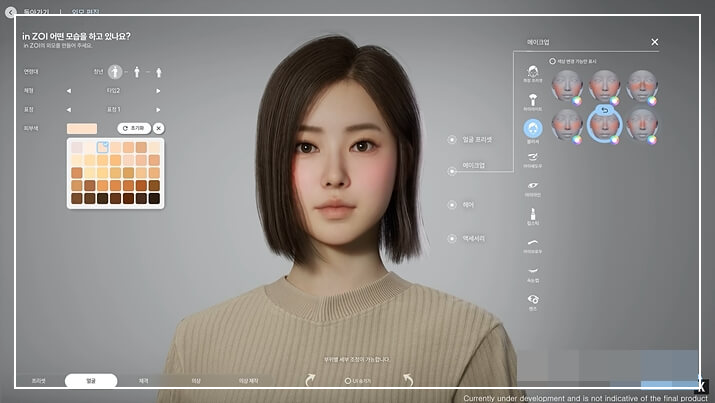Choose the first blusher style thumbnail
The width and height of the screenshot is (715, 403).
(x=567, y=86)
